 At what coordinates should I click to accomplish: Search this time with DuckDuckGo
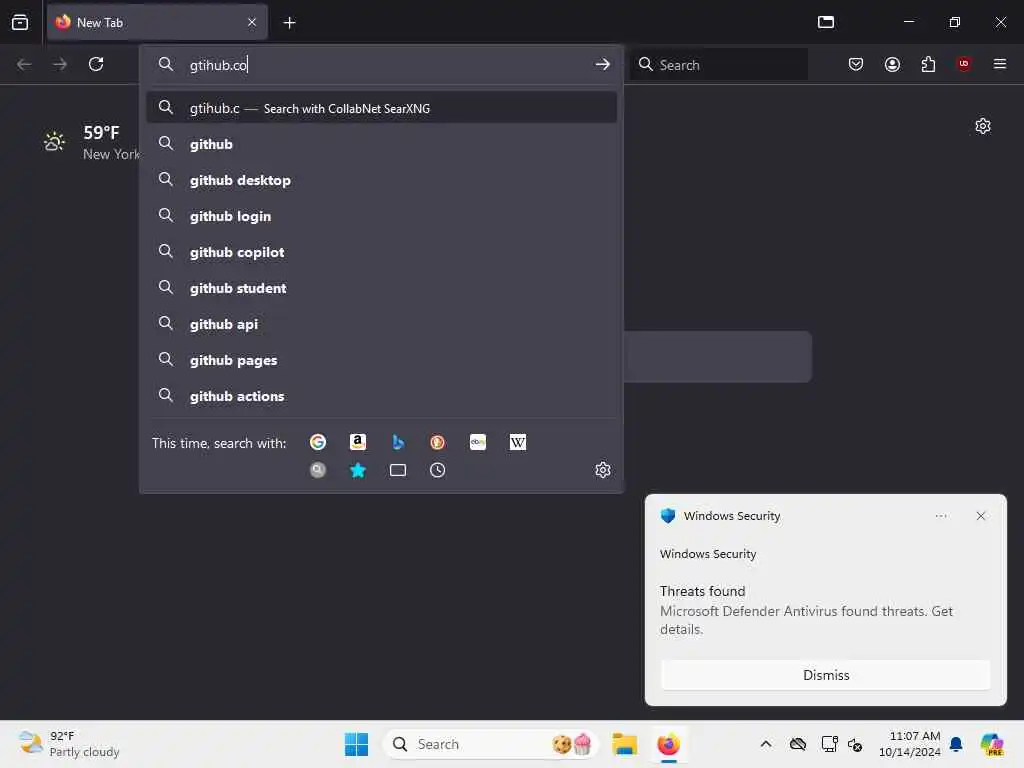(x=438, y=442)
